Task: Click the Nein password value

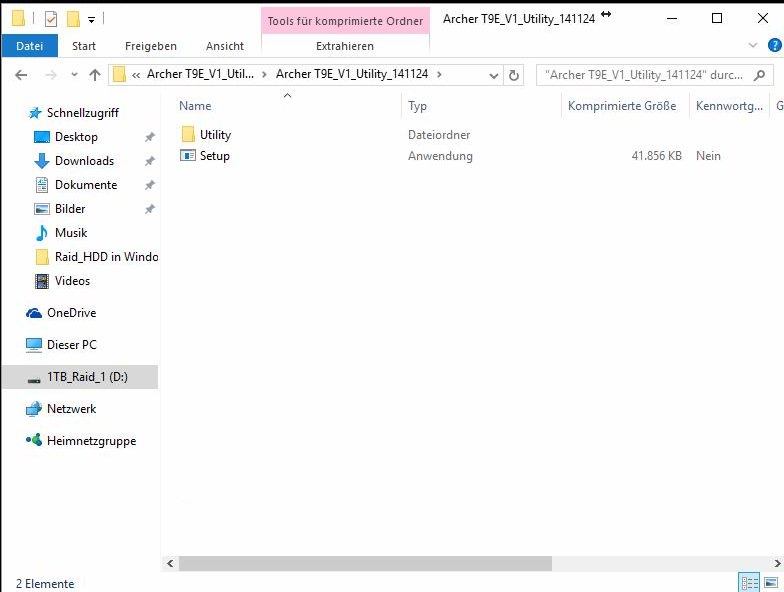Action: (x=708, y=156)
